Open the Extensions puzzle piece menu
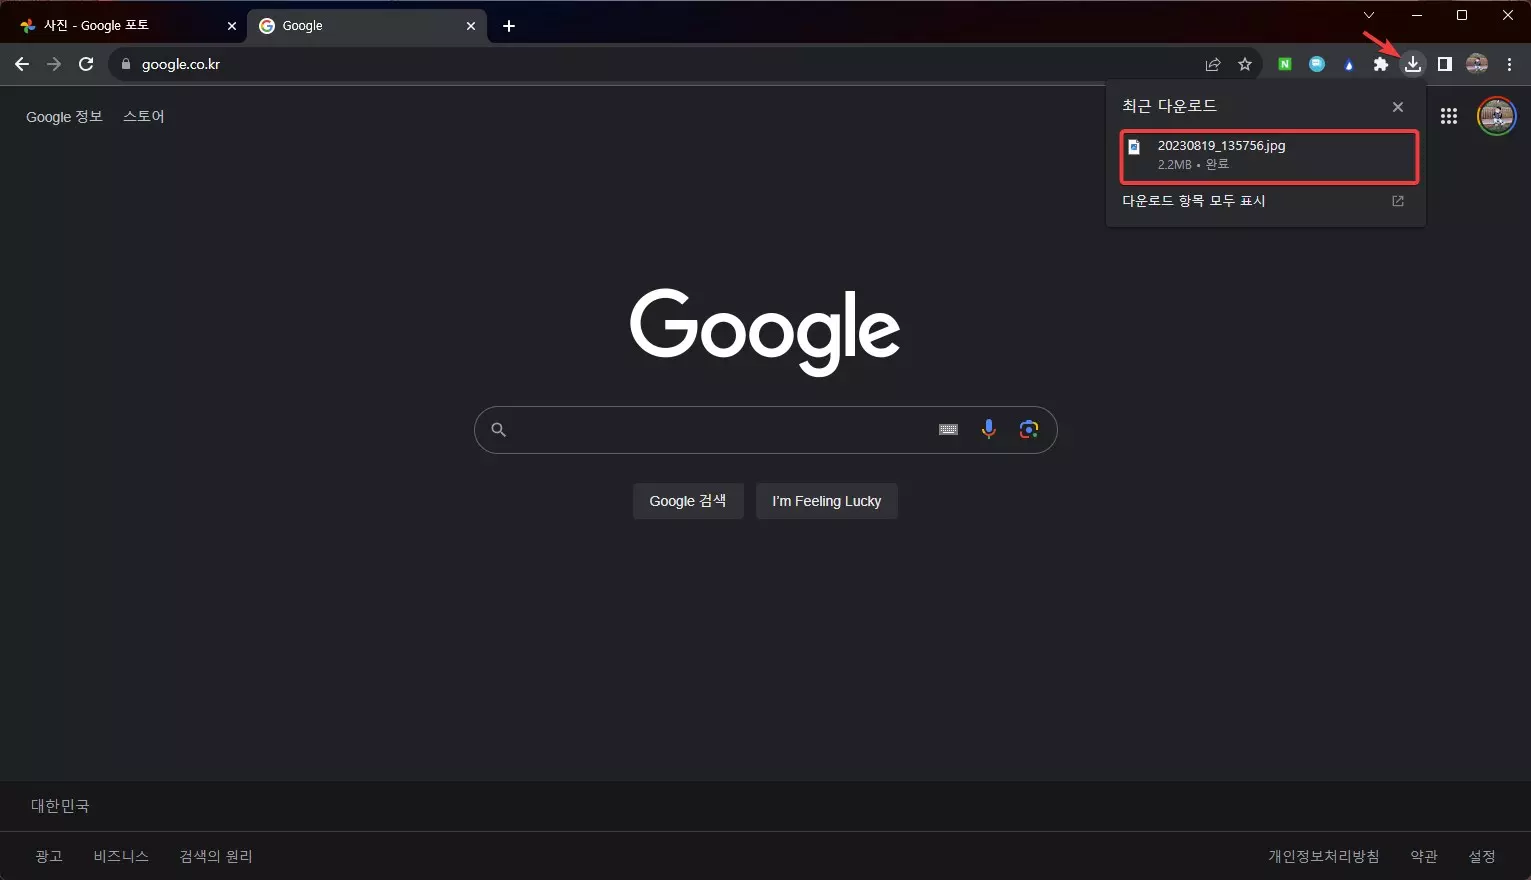 tap(1381, 64)
